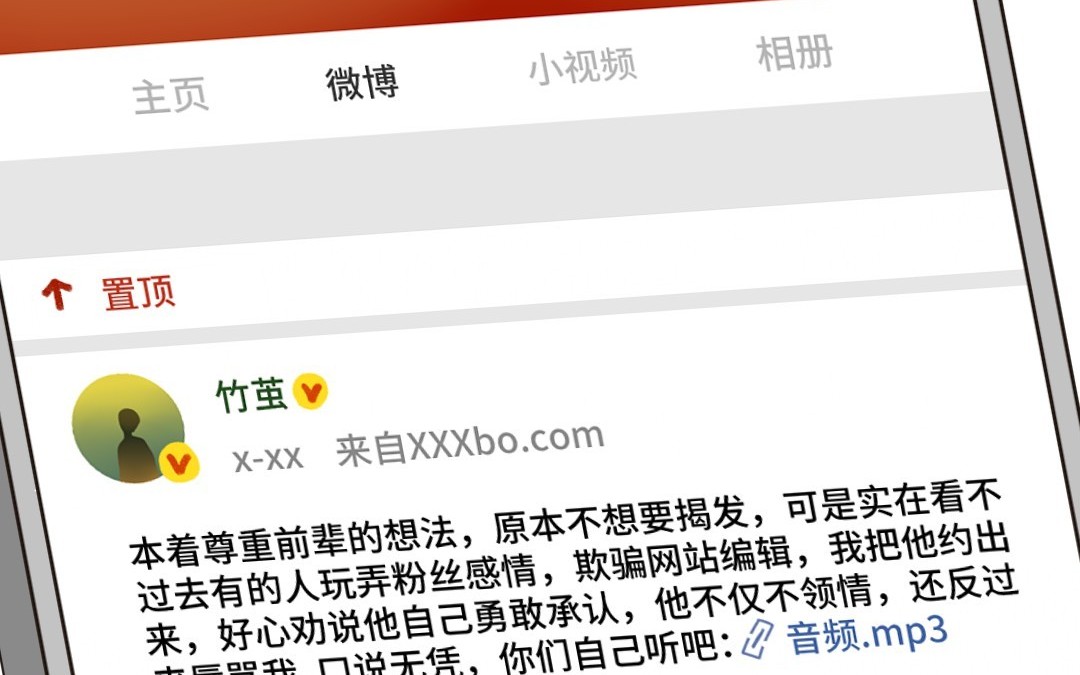Open the 来自XXXbo.com source link
This screenshot has width=1080, height=675.
470,444
